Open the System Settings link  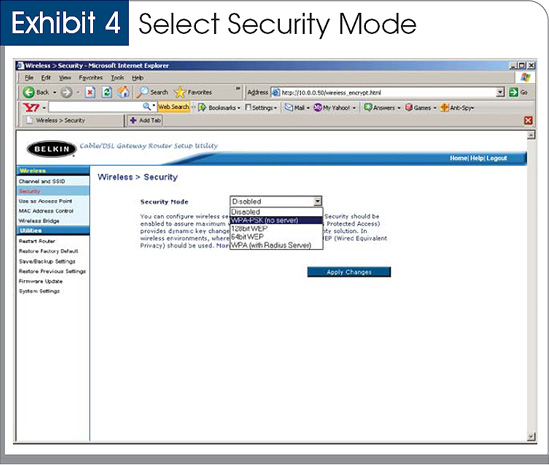[x=39, y=291]
